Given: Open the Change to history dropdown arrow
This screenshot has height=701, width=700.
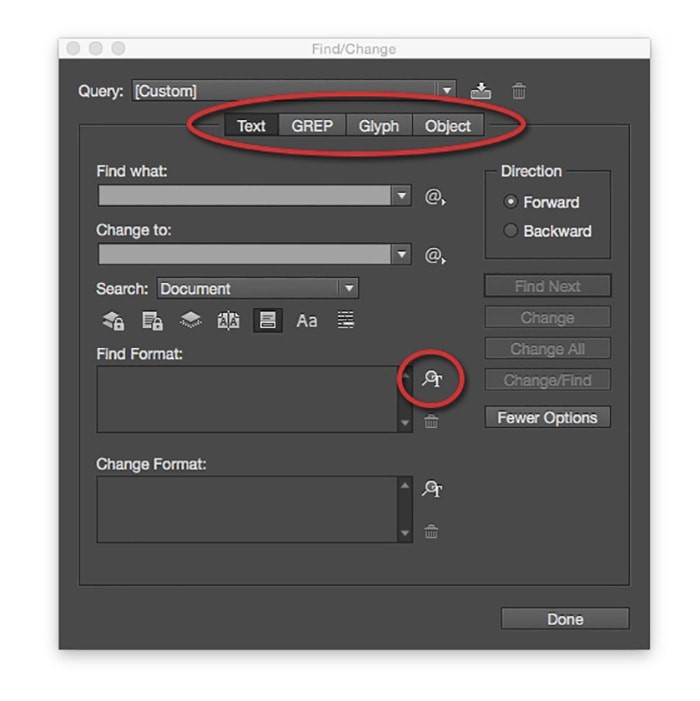Looking at the screenshot, I should tap(401, 254).
